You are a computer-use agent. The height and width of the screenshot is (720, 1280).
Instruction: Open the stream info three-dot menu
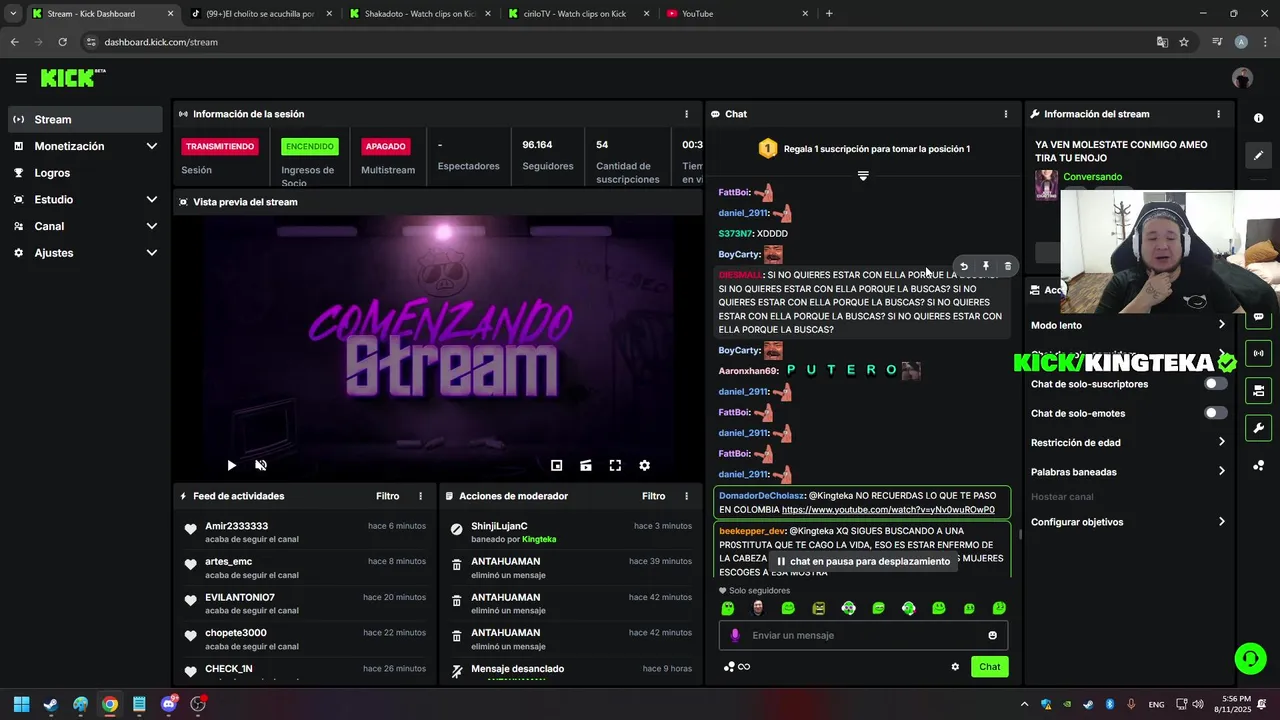1218,114
